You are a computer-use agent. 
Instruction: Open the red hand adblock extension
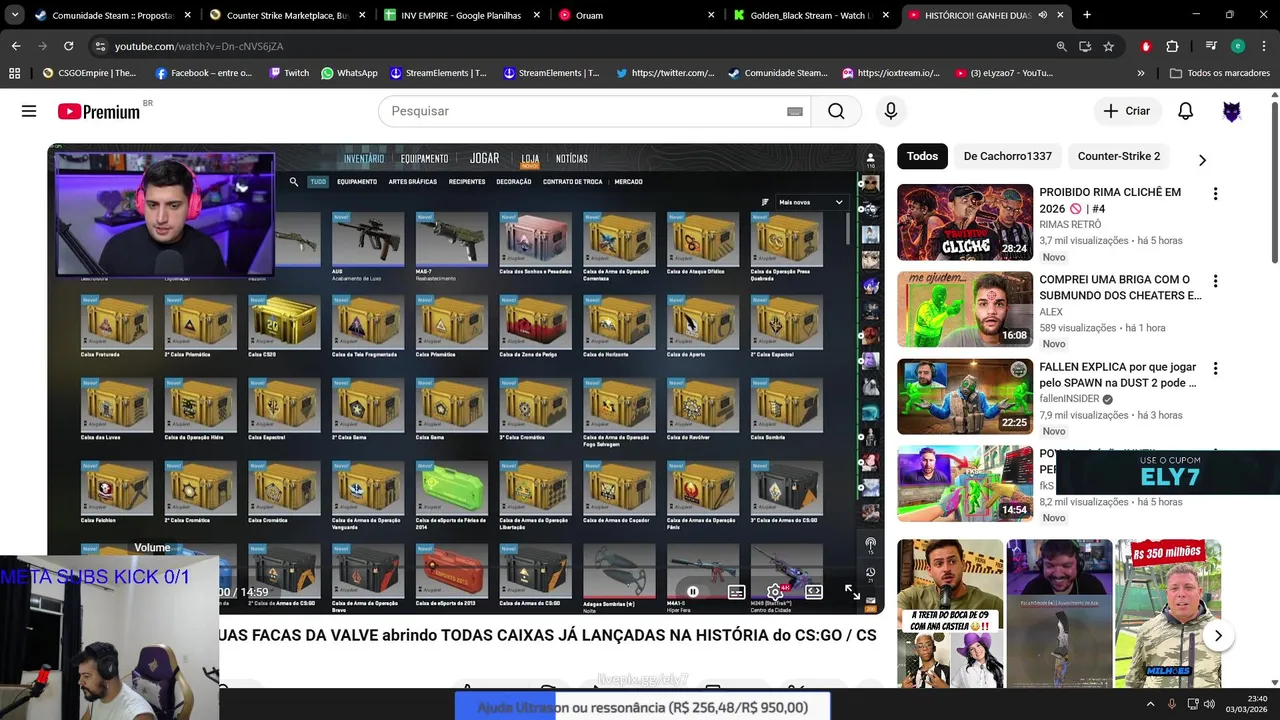point(1146,46)
